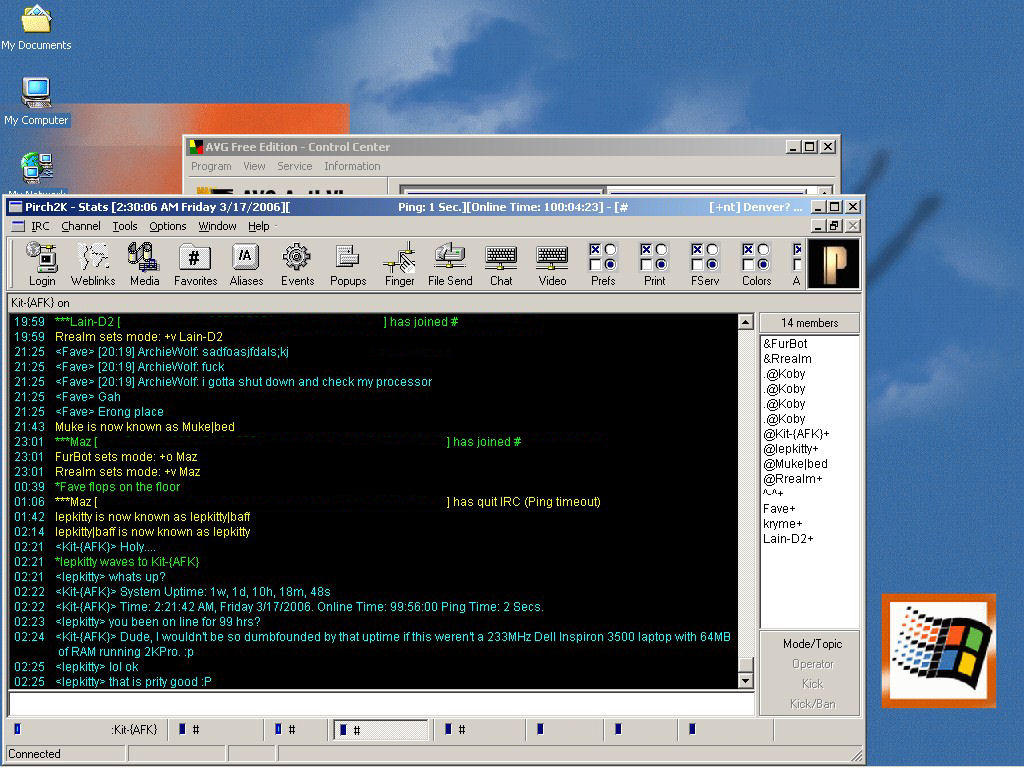The image size is (1024, 768).
Task: Select Lain-D2+ in the member list
Action: coord(788,539)
